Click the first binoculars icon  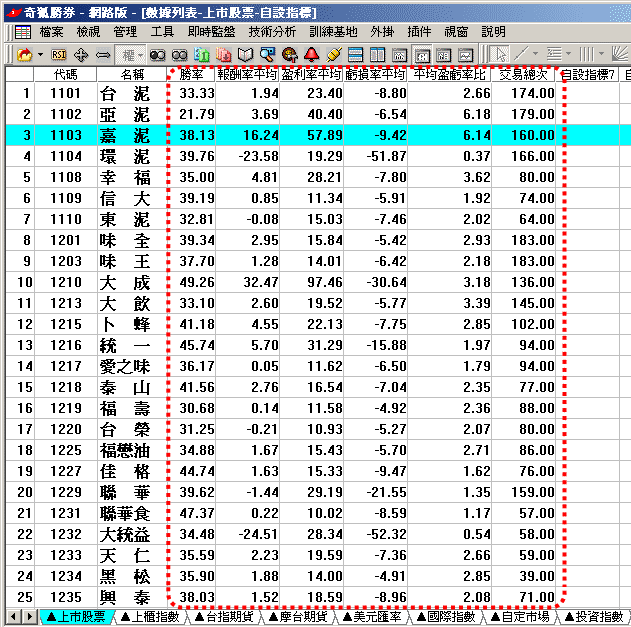(157, 55)
